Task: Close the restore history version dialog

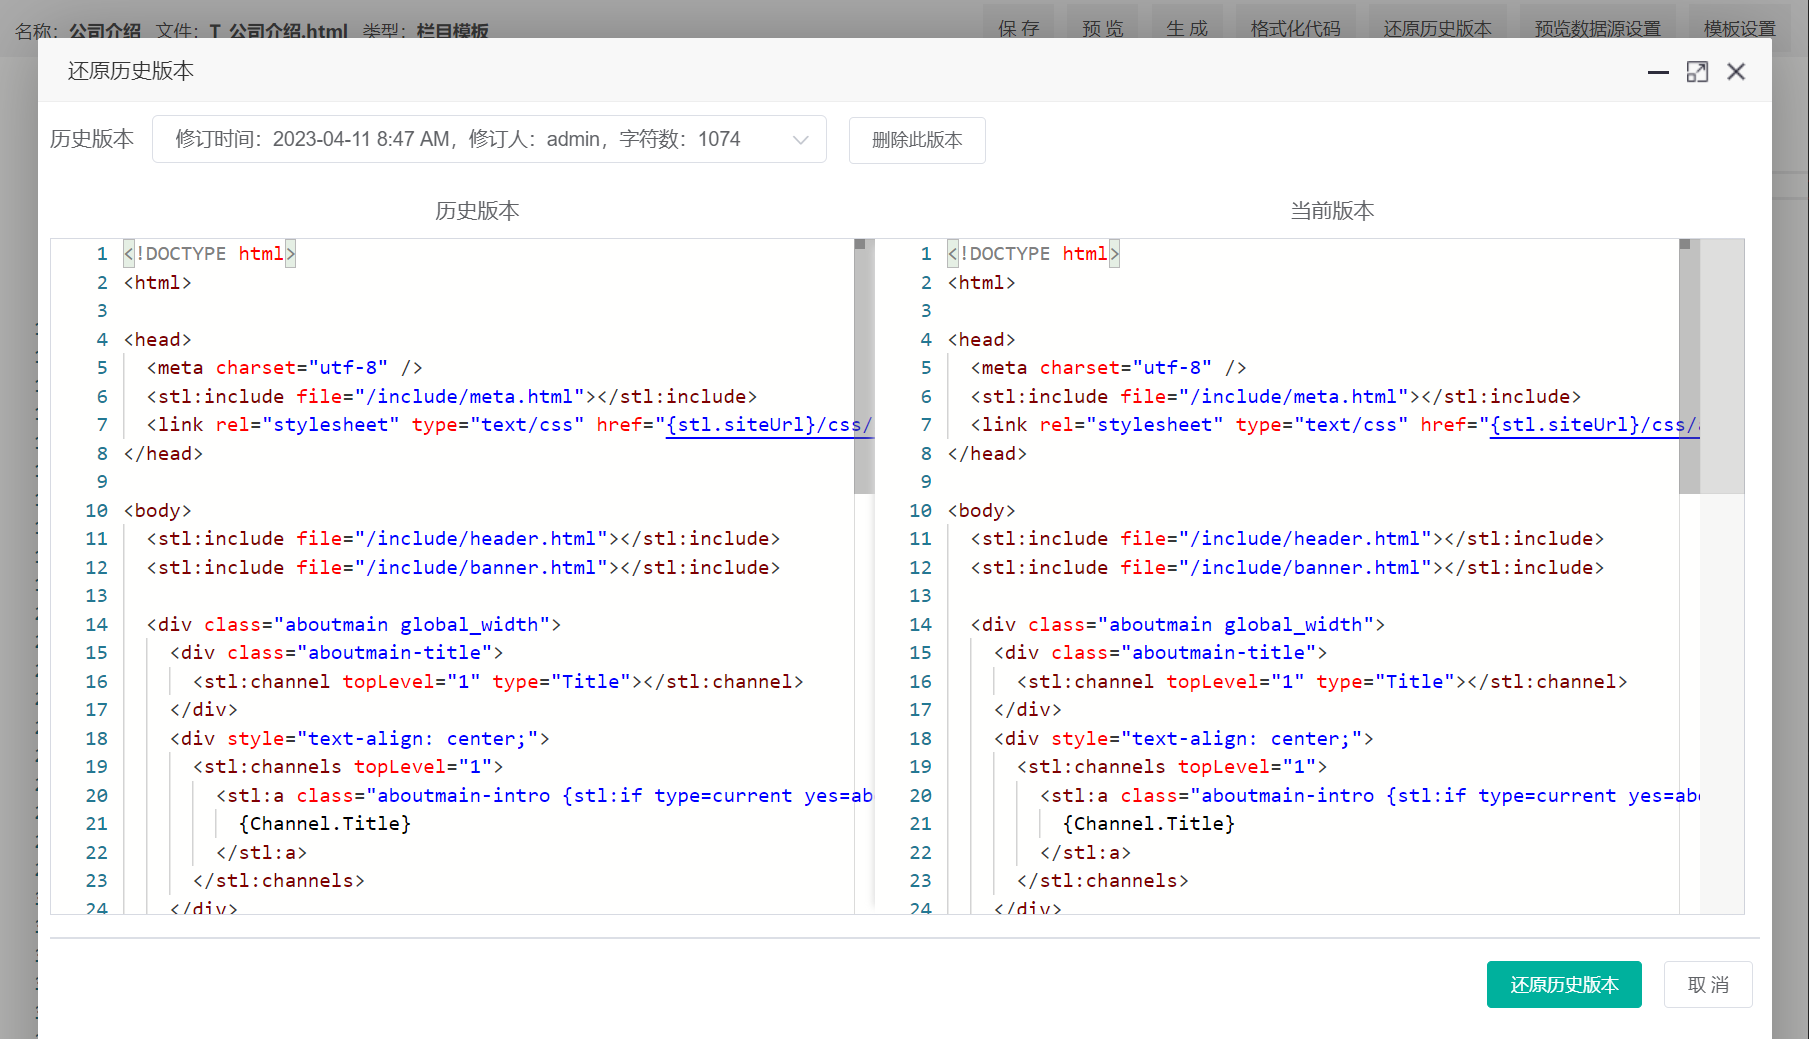Action: point(1736,72)
